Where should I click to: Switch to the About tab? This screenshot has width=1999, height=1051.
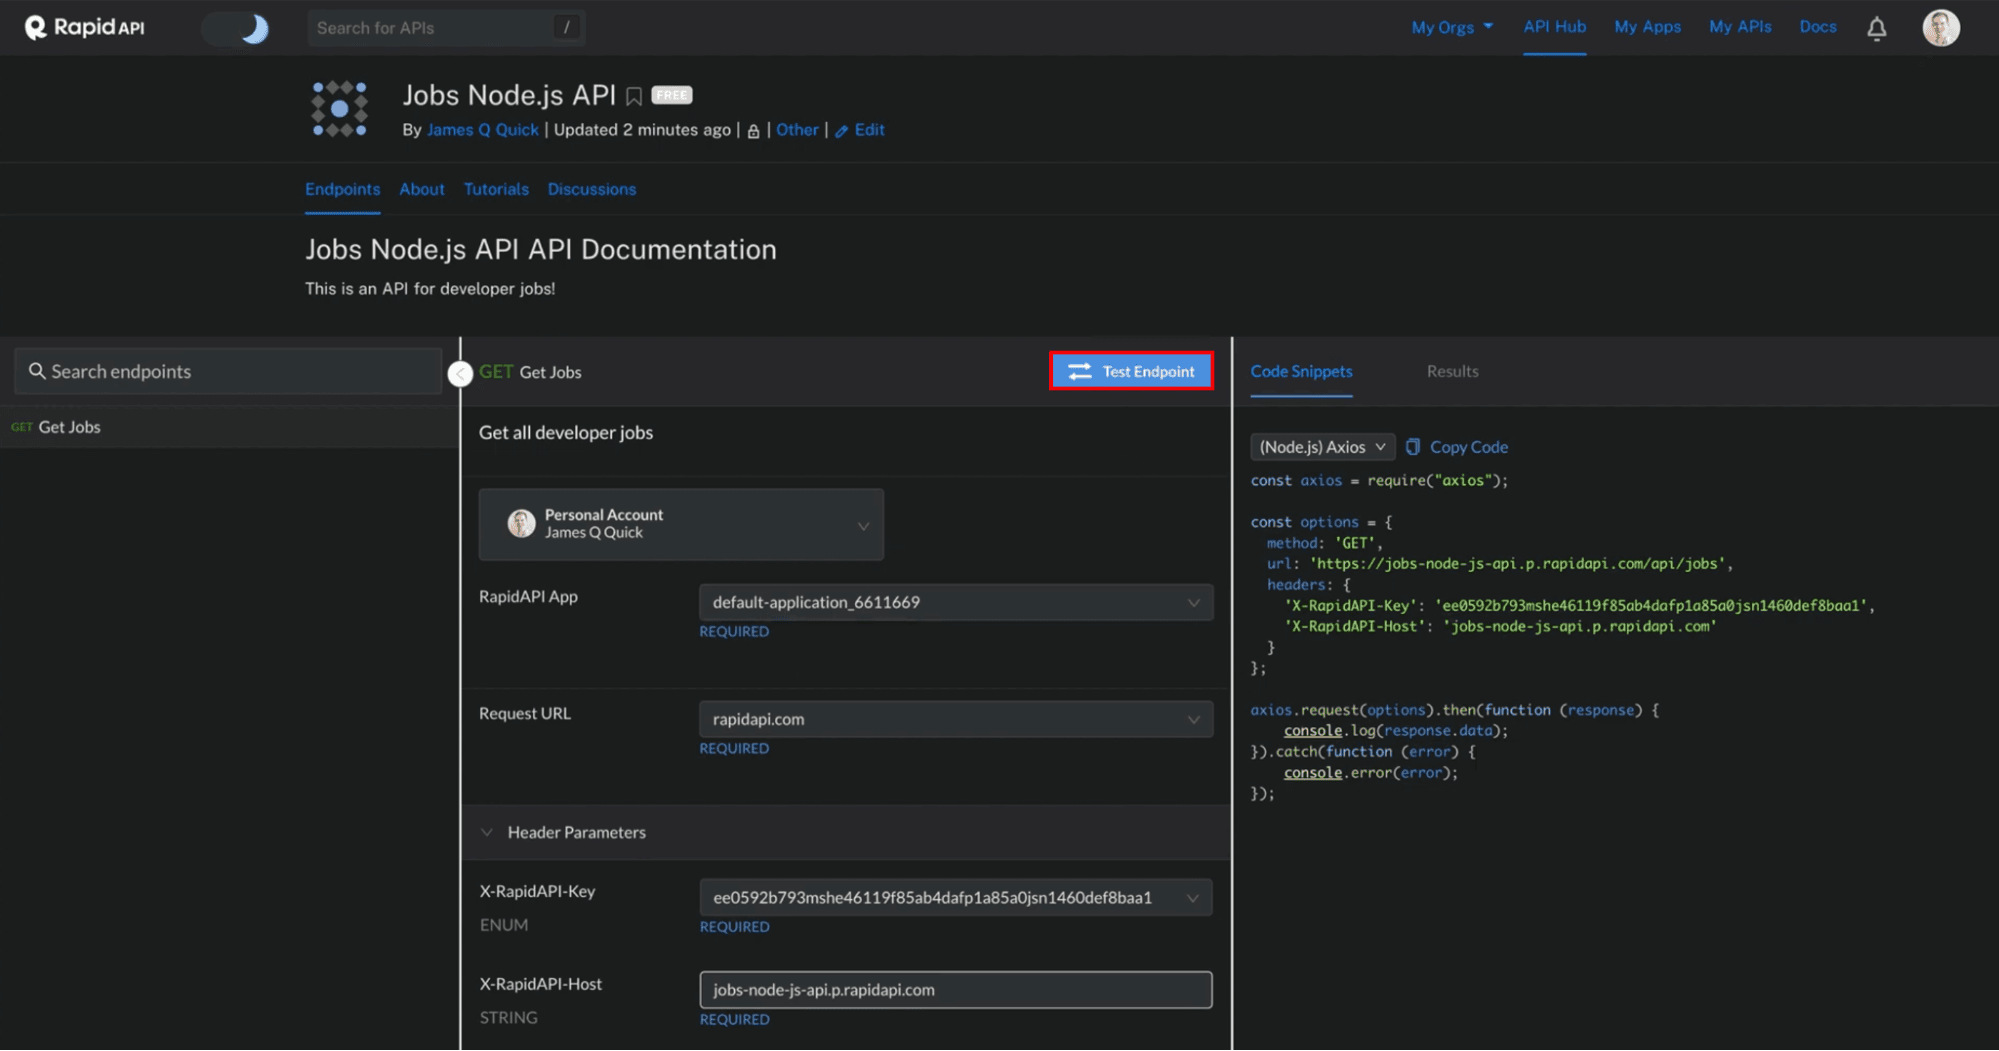pyautogui.click(x=422, y=189)
